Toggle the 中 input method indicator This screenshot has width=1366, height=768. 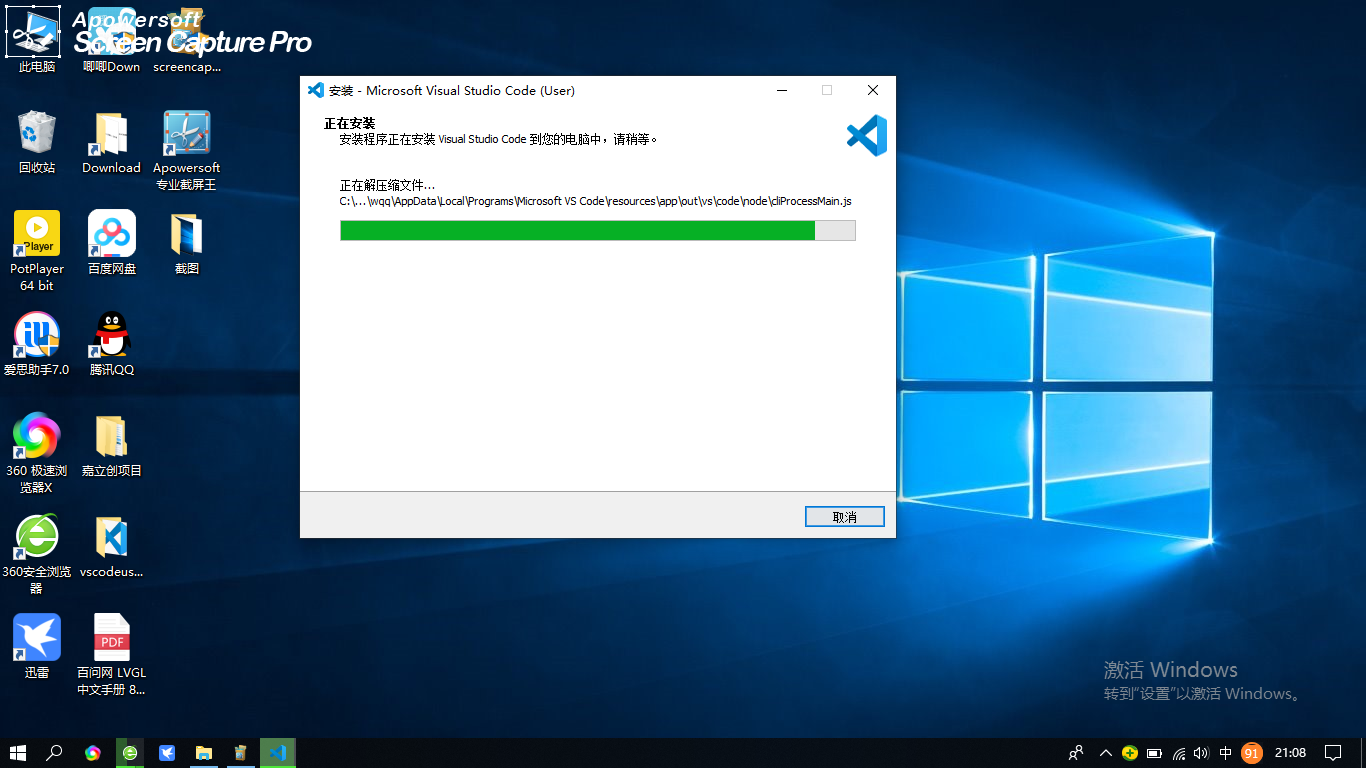coord(1226,753)
